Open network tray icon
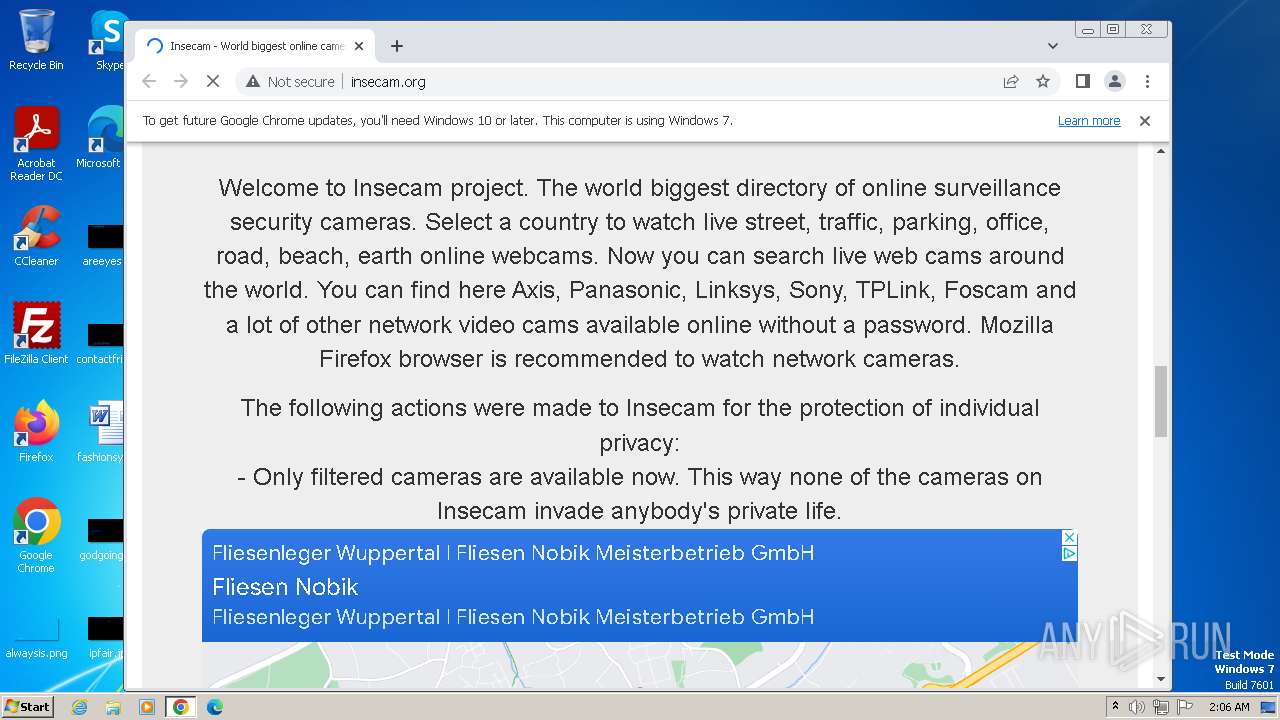Image resolution: width=1280 pixels, height=720 pixels. click(1160, 707)
